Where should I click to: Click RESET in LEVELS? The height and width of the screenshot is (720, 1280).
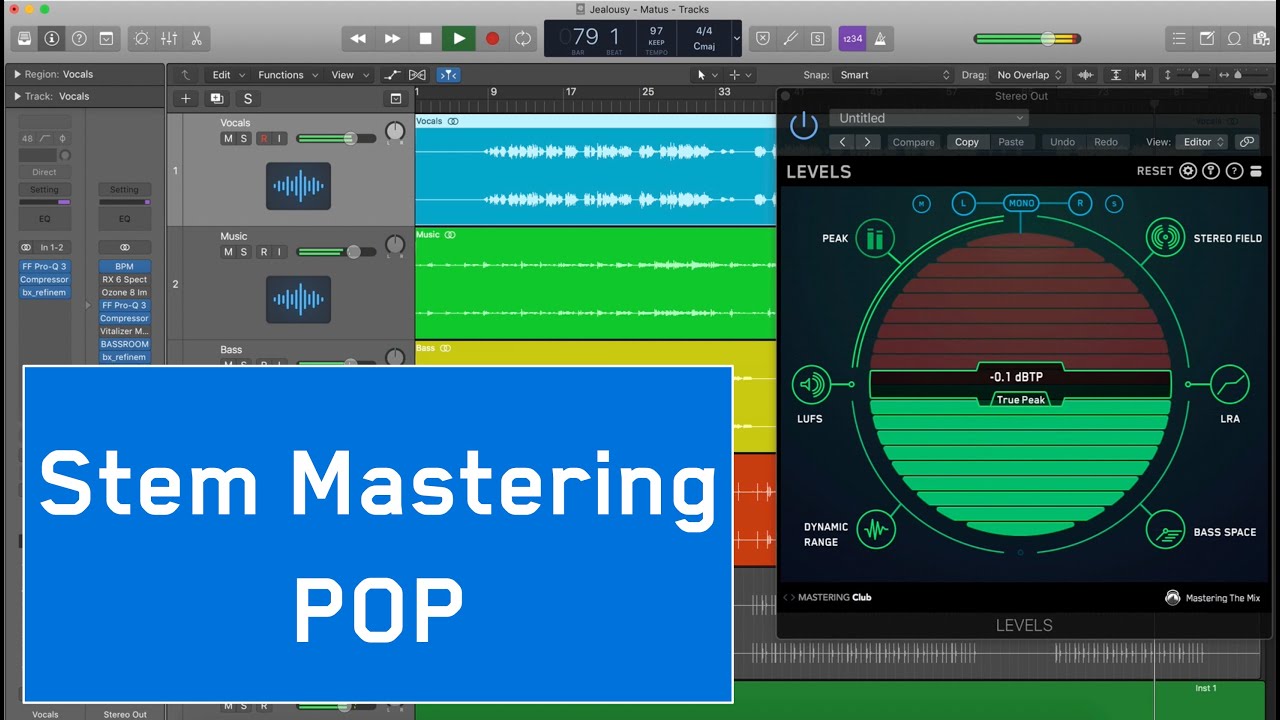1155,171
